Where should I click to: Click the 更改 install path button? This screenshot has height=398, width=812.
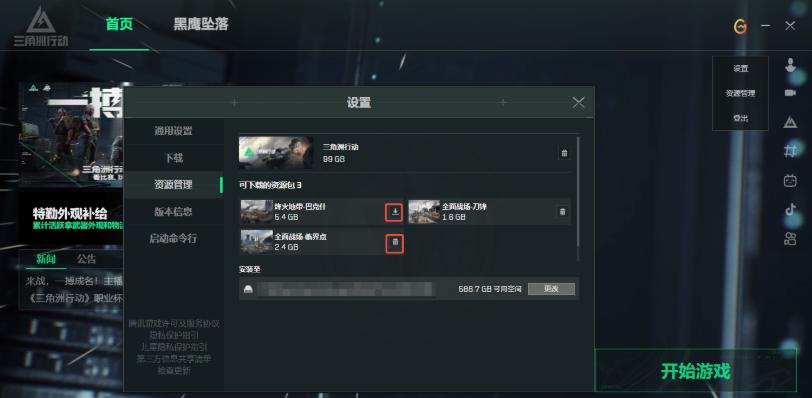[551, 289]
